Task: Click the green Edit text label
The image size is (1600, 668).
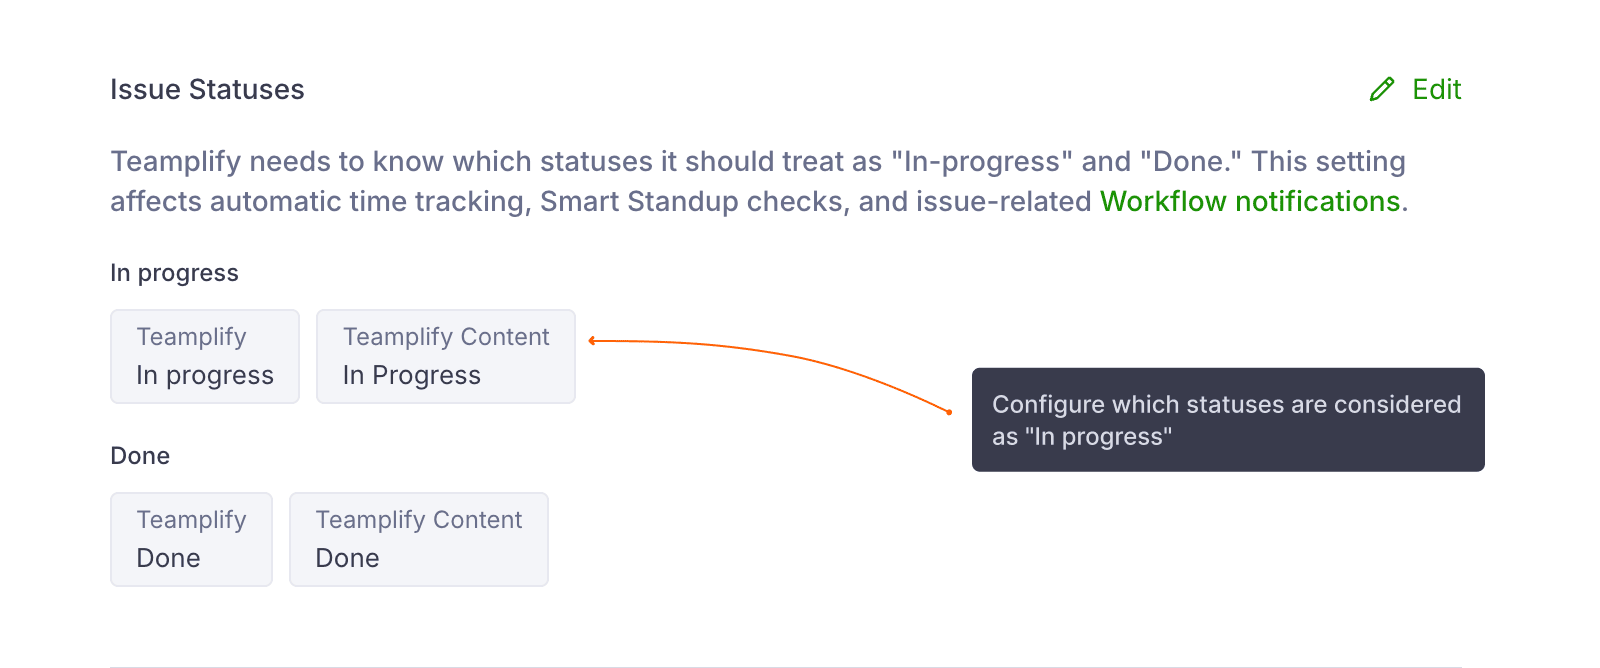Action: pos(1436,90)
